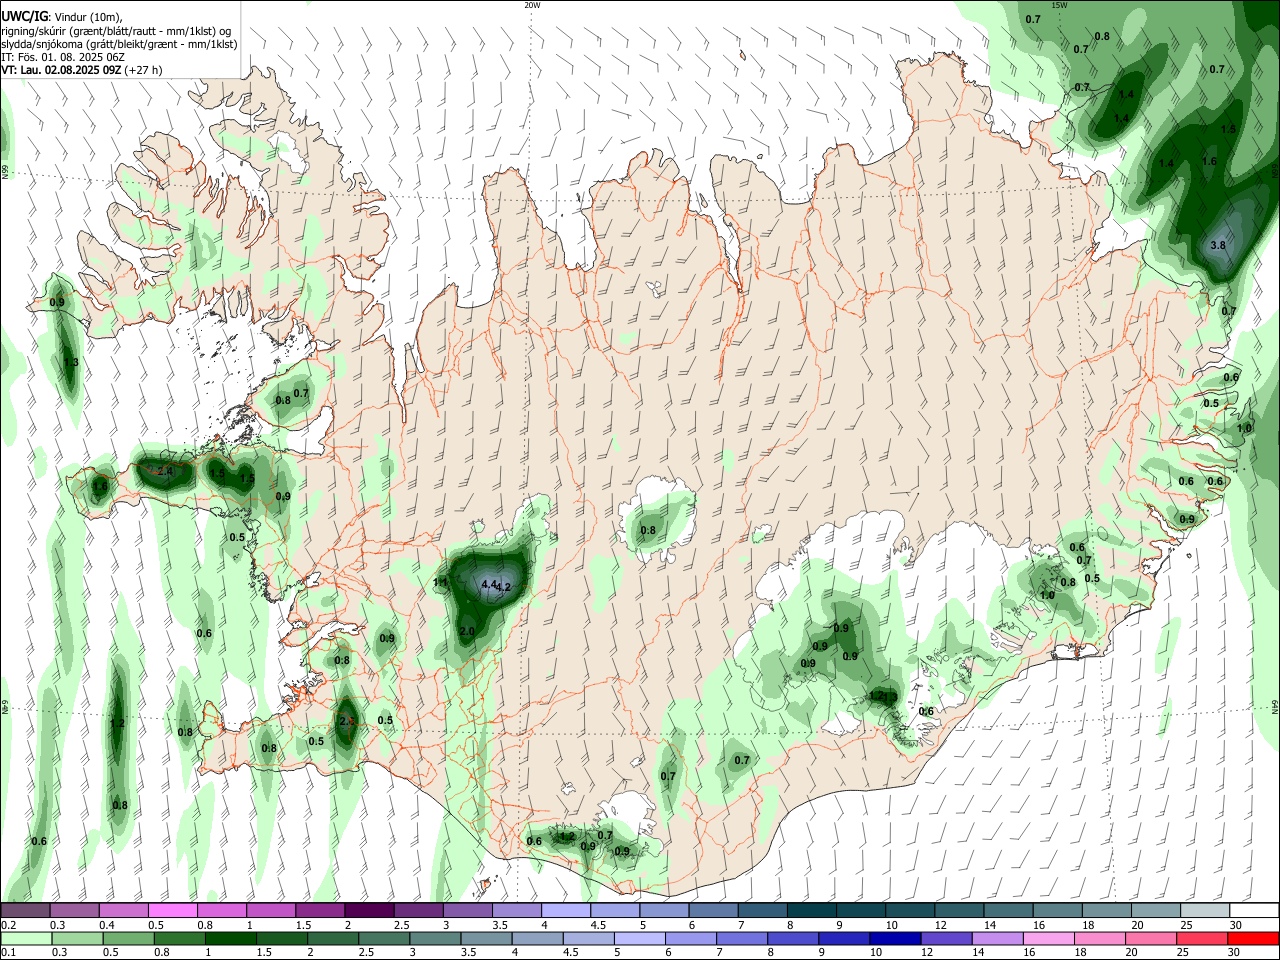Select the dark mauve 0.2 swatch in top legend row

pyautogui.click(x=25, y=910)
